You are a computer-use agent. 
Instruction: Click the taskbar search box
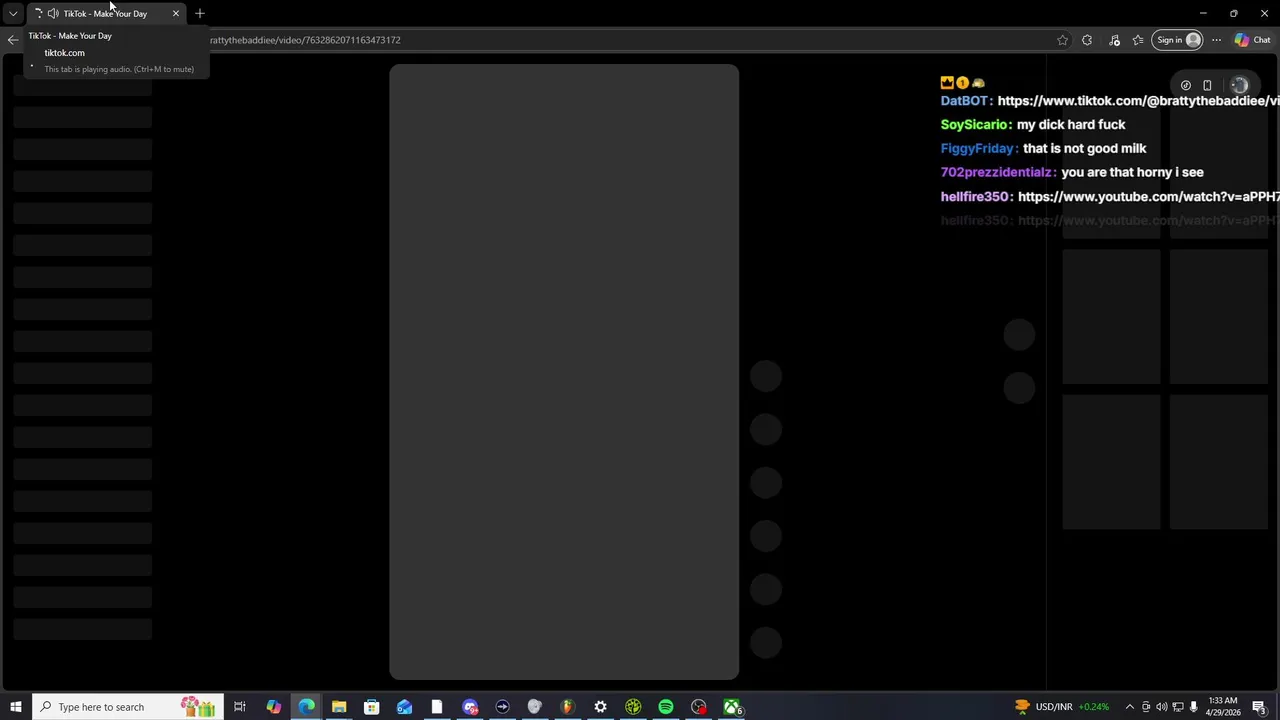pyautogui.click(x=126, y=707)
